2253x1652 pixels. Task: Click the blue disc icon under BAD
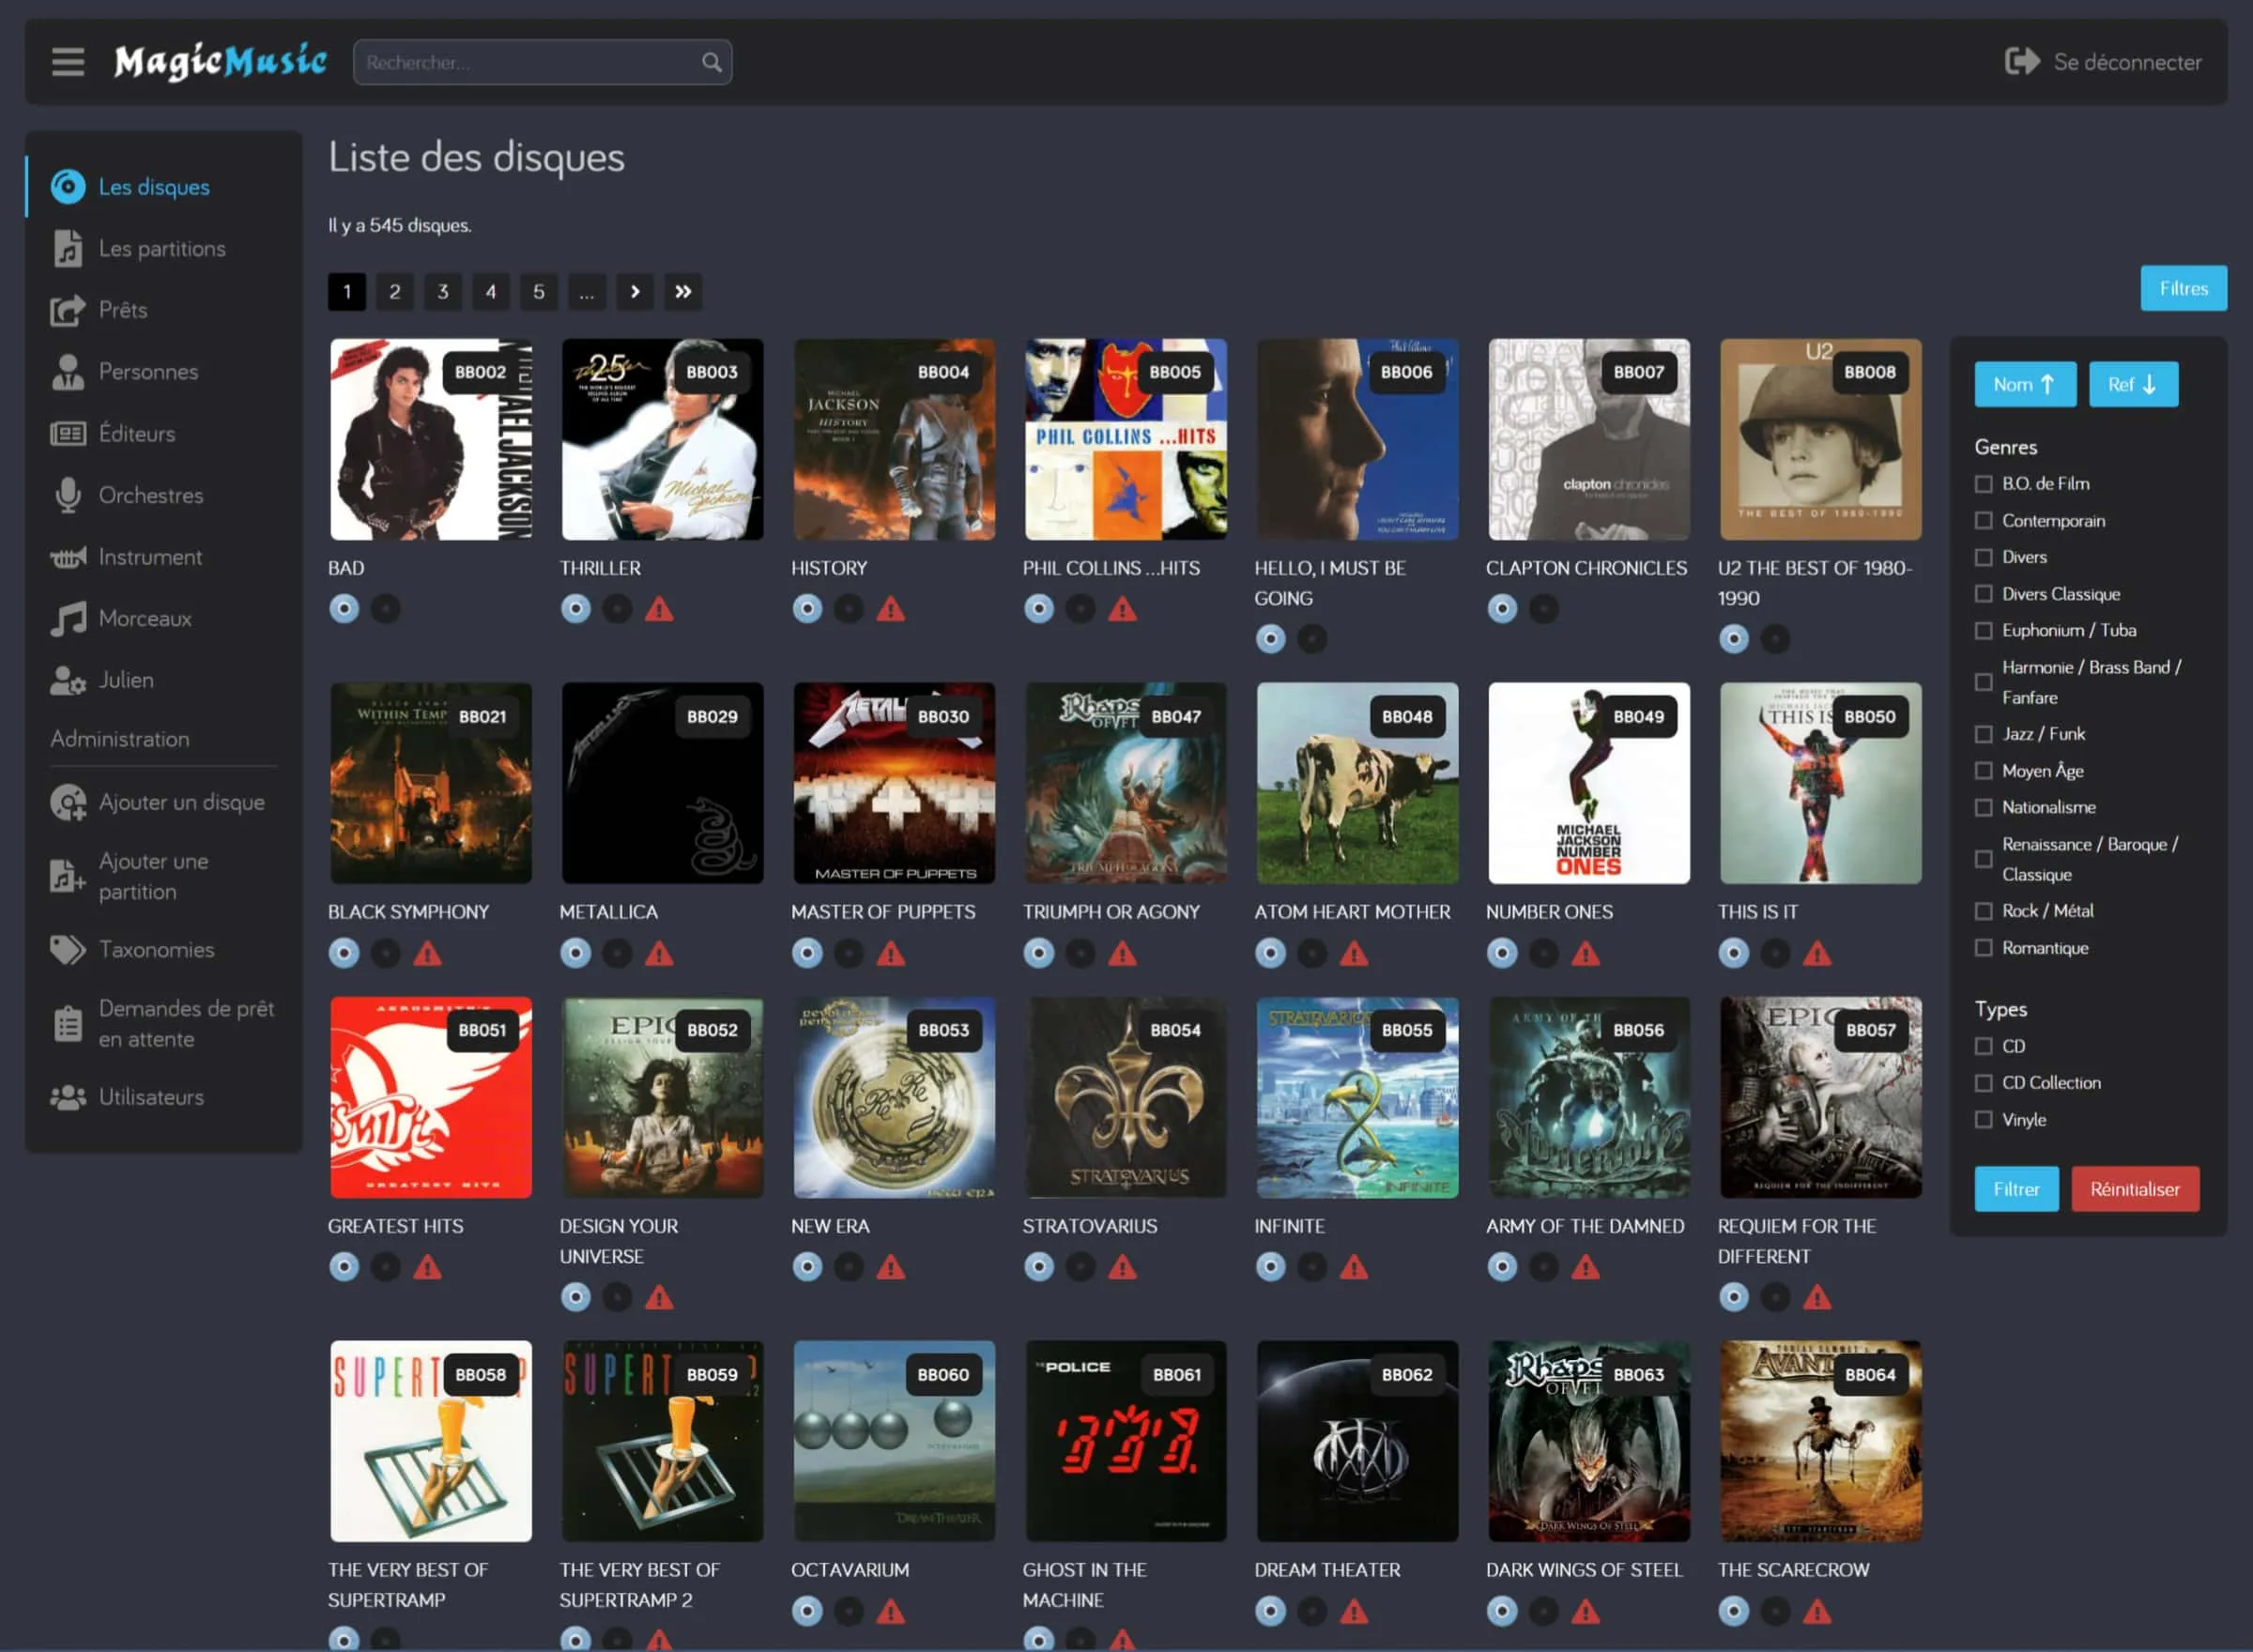(x=344, y=608)
